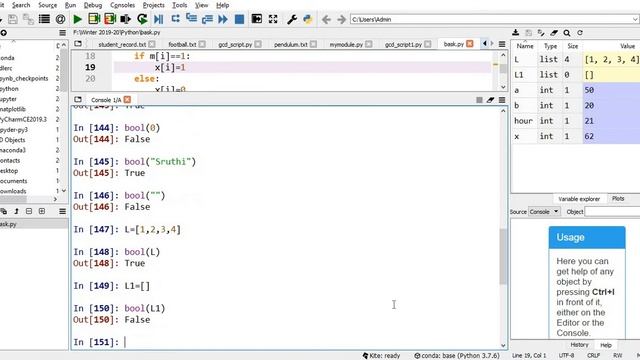Open the file explorer pane options menu
640x360 pixels.
pyautogui.click(x=62, y=33)
